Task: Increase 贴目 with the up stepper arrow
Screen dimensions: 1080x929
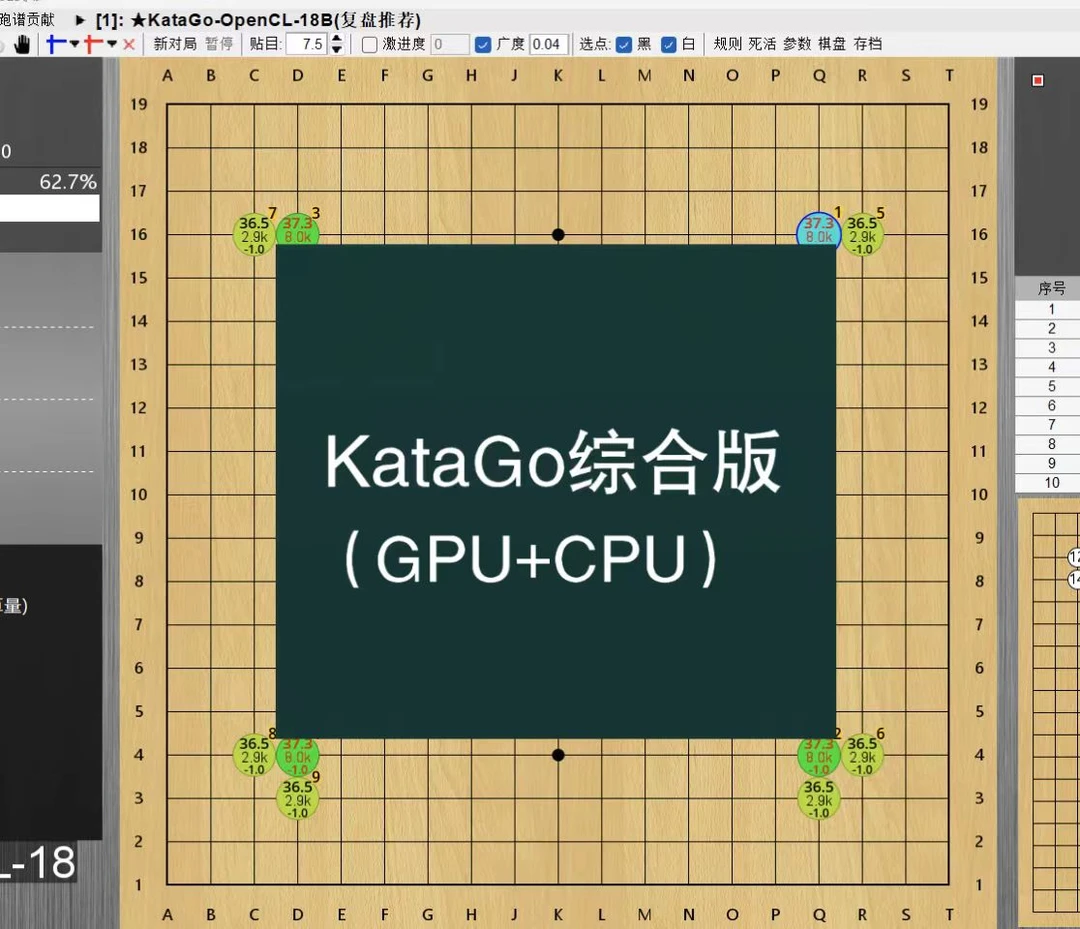Action: (x=335, y=38)
